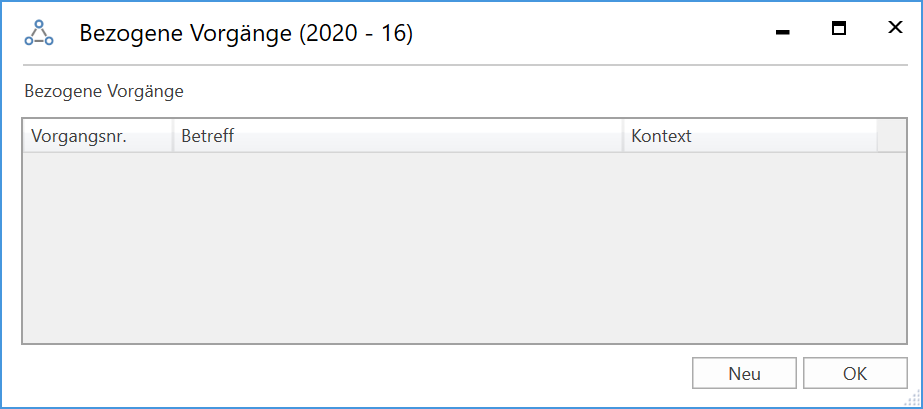Maximize the Bezogene Vorgänge dialog
The image size is (923, 409).
840,29
